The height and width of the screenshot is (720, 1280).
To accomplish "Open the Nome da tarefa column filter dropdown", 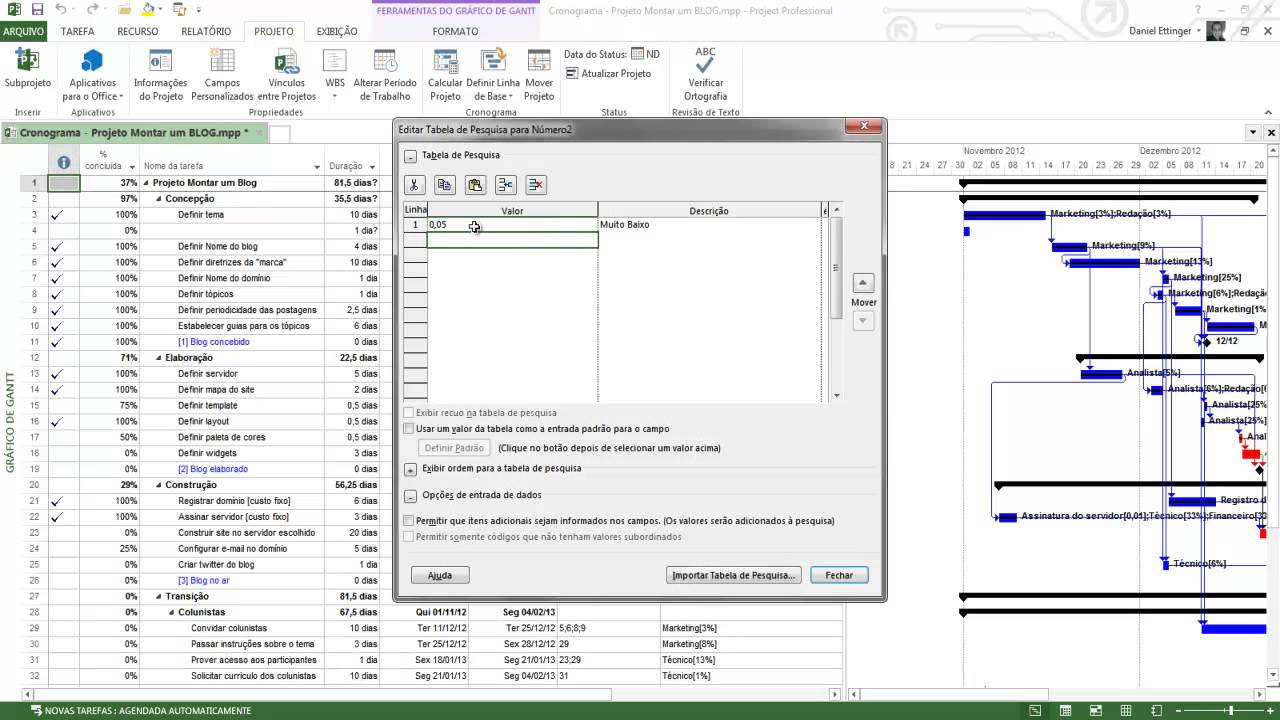I will (x=317, y=167).
